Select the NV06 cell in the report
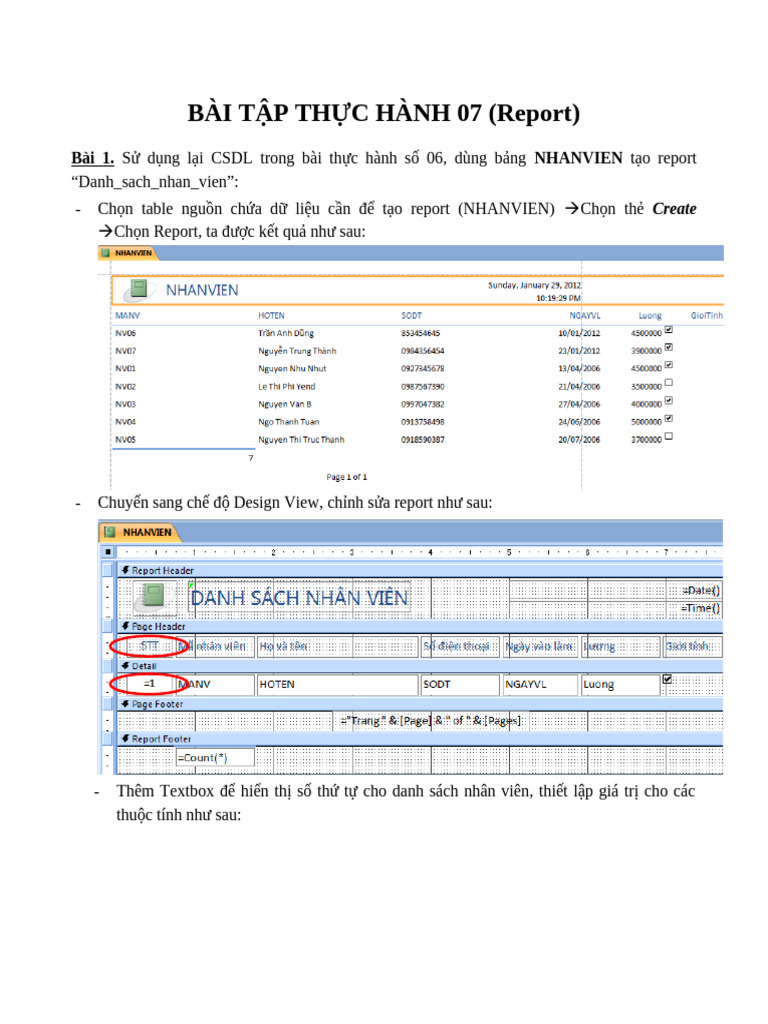The width and height of the screenshot is (768, 1024). [125, 333]
